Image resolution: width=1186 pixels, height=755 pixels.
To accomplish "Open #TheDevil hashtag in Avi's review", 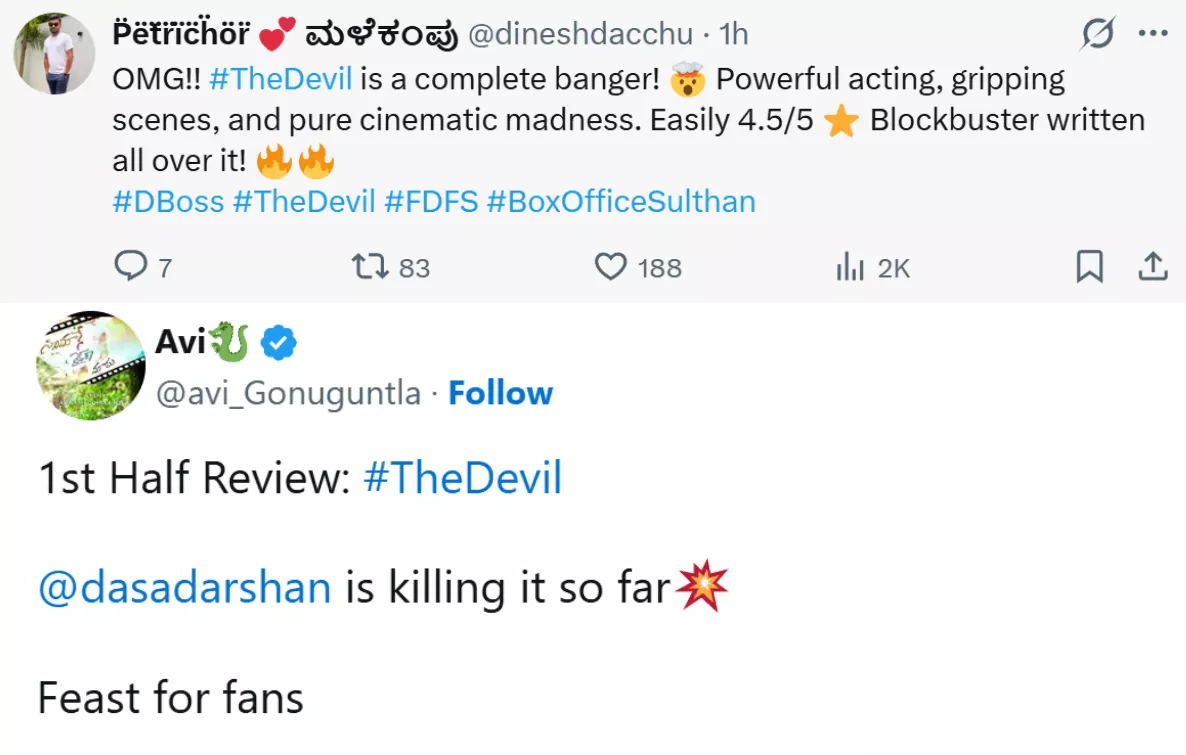I will (x=462, y=479).
